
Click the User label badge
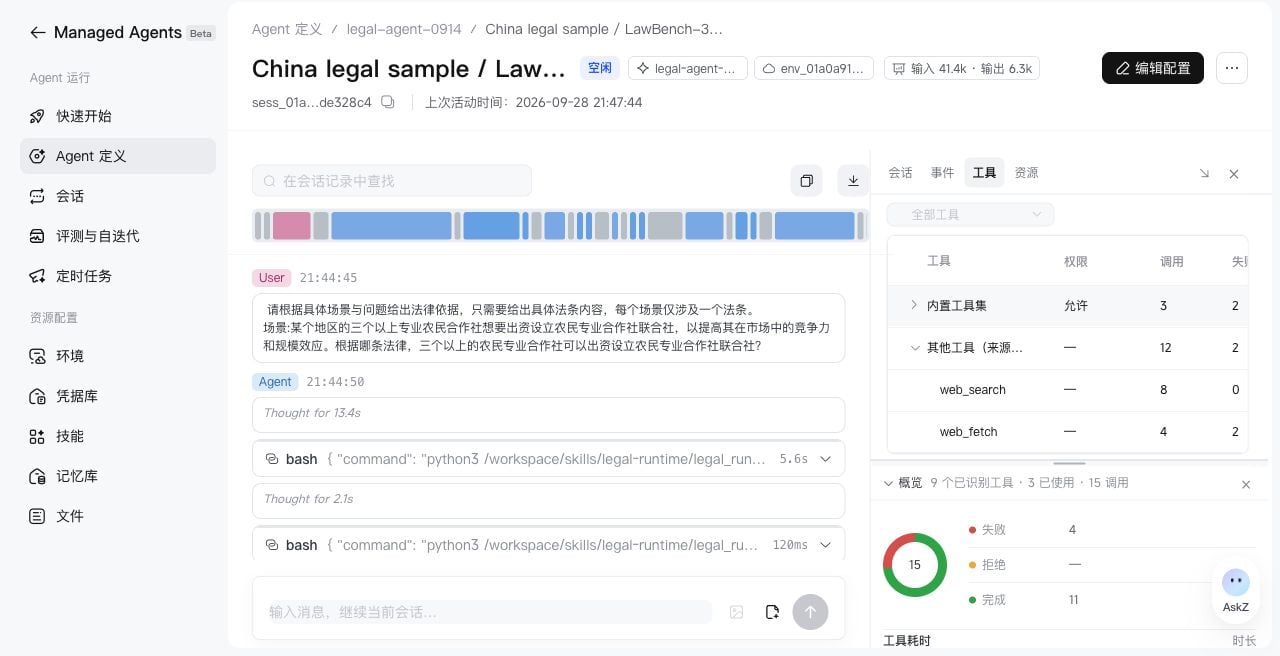272,278
